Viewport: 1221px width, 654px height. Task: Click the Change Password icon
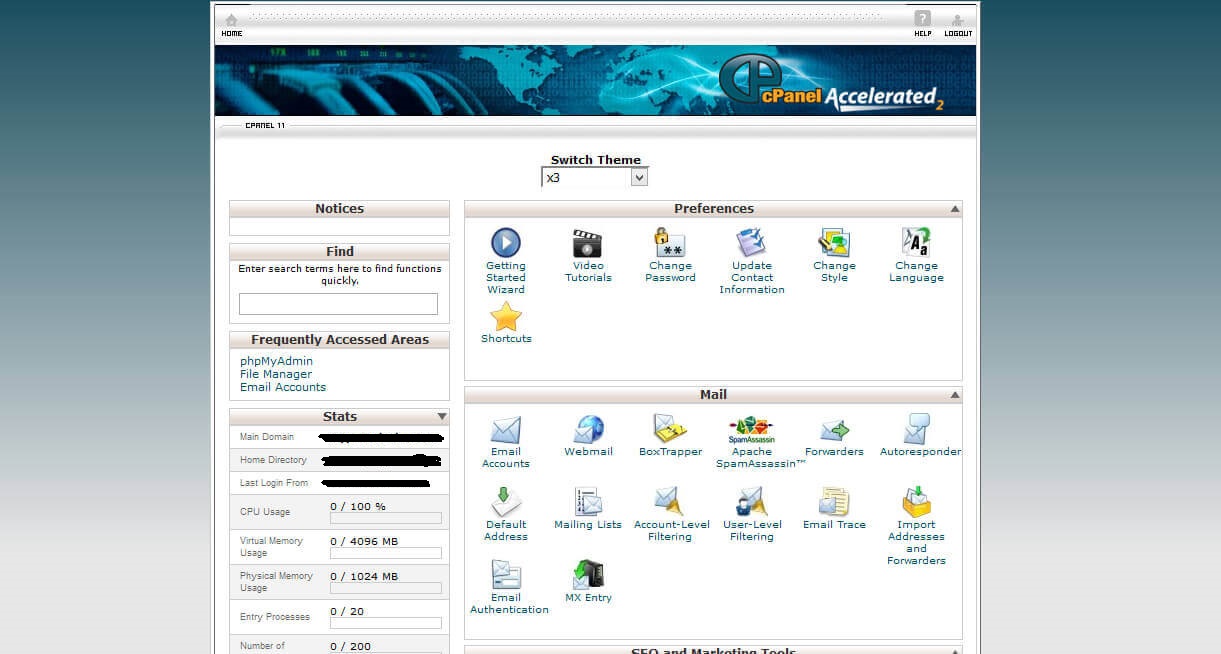click(670, 243)
